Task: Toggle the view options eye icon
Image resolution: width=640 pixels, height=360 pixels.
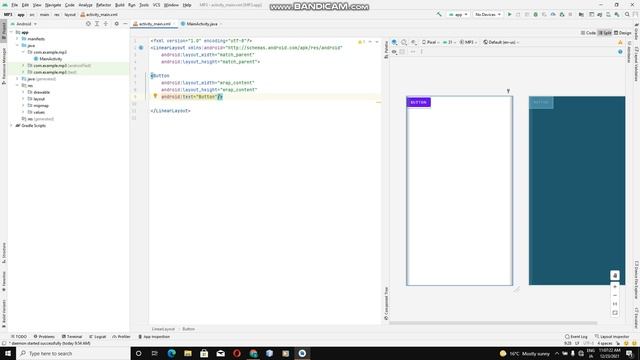Action: click(x=394, y=52)
